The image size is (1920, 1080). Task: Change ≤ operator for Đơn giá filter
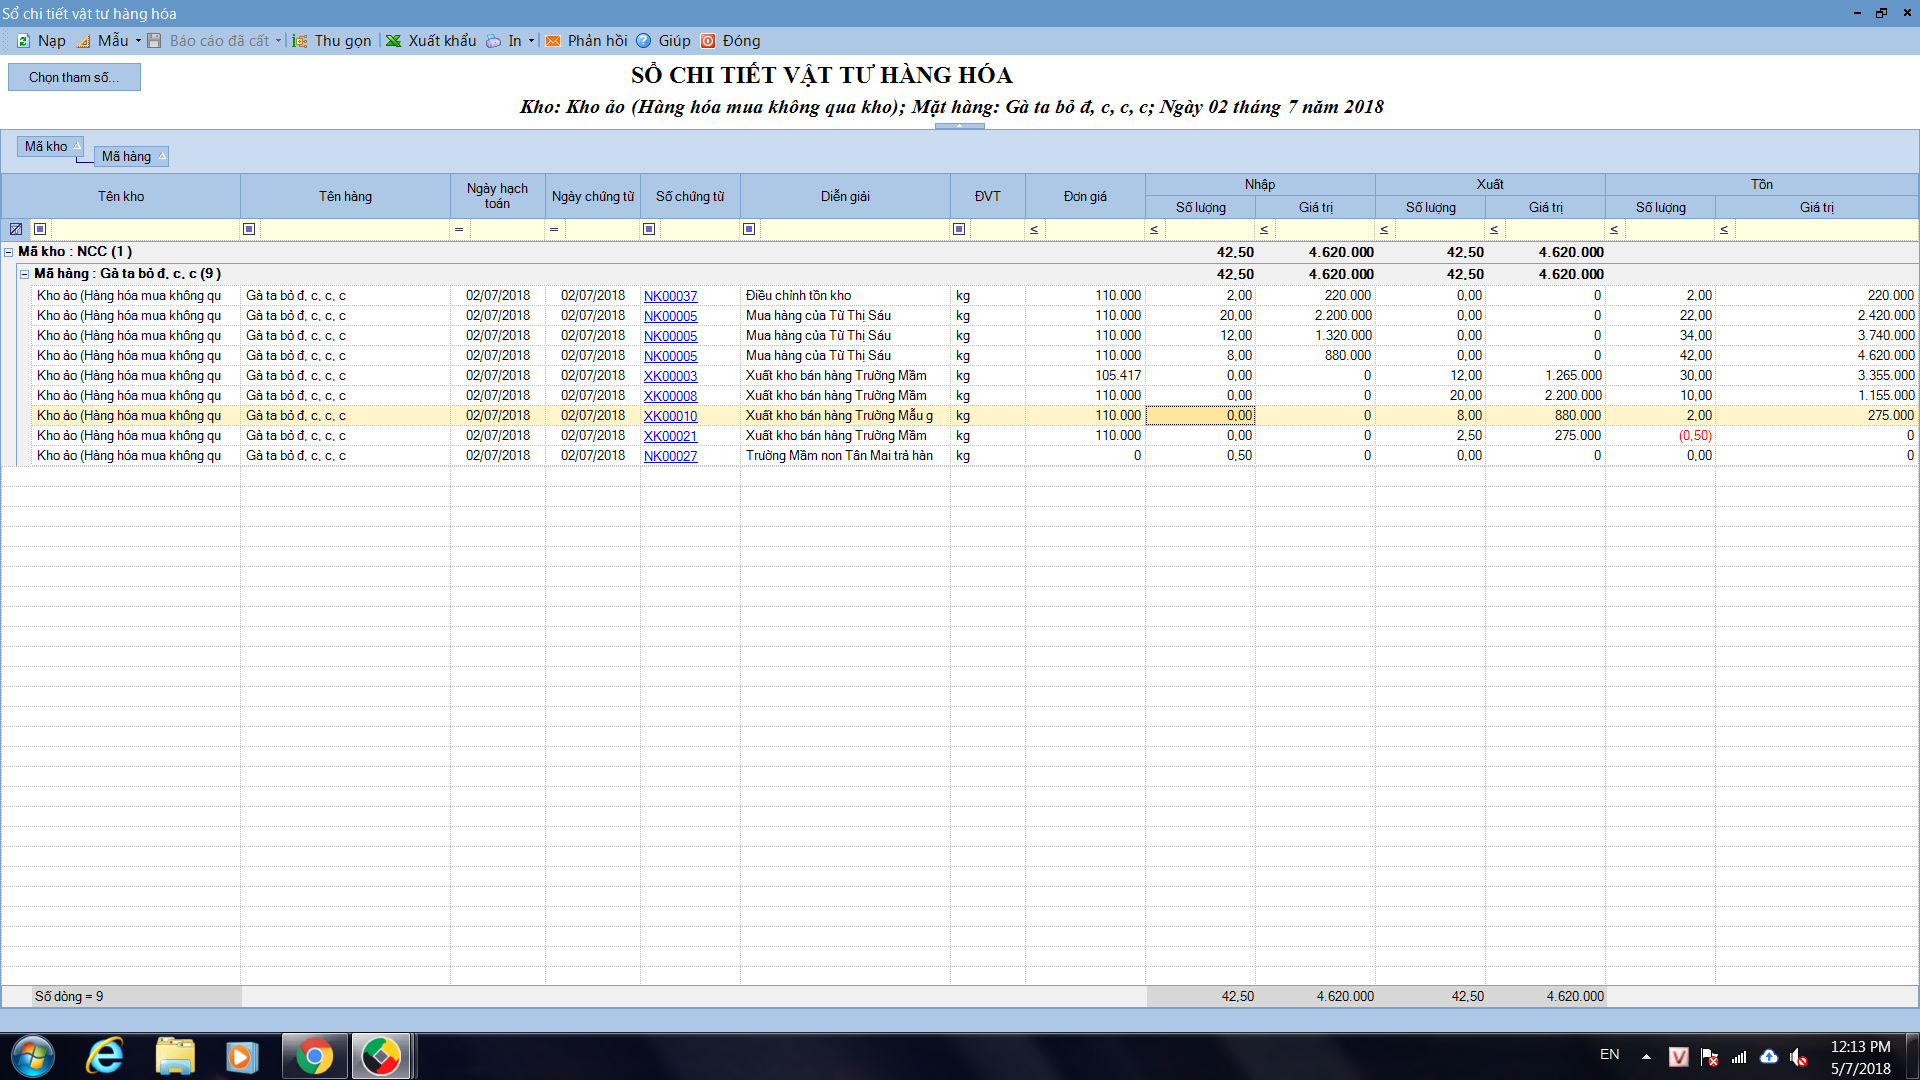point(1034,229)
